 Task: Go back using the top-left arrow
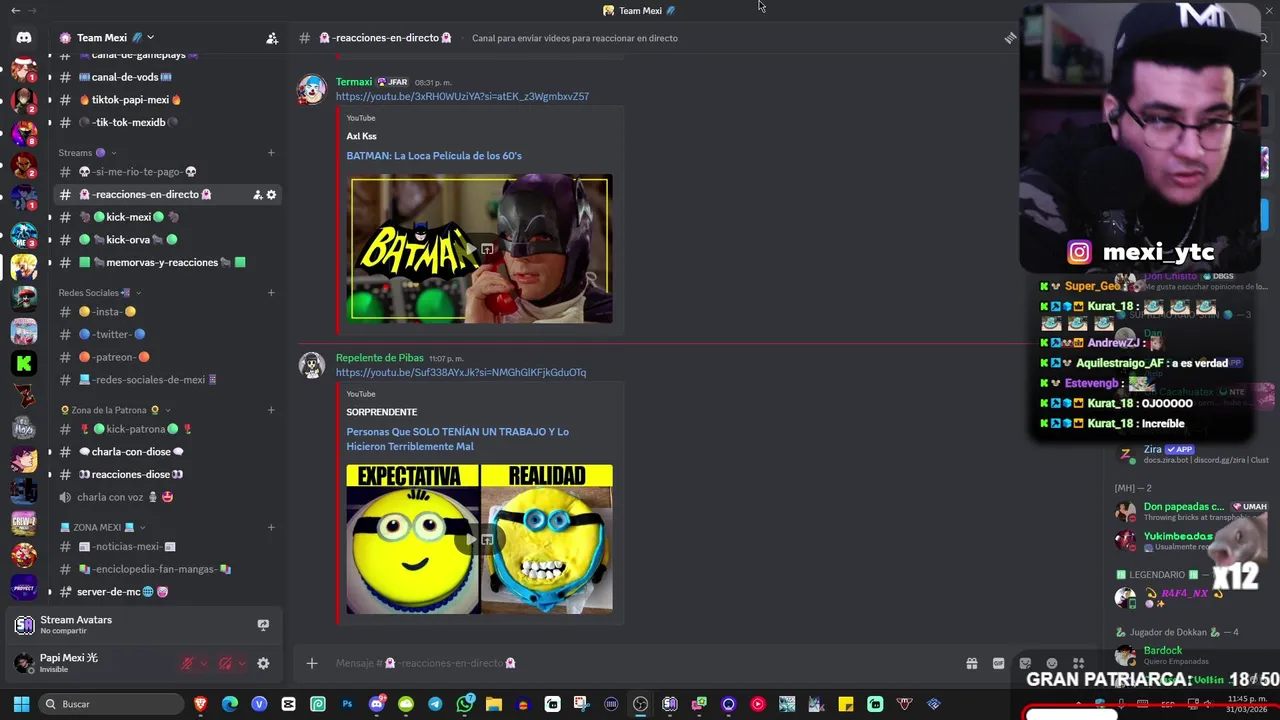click(15, 10)
